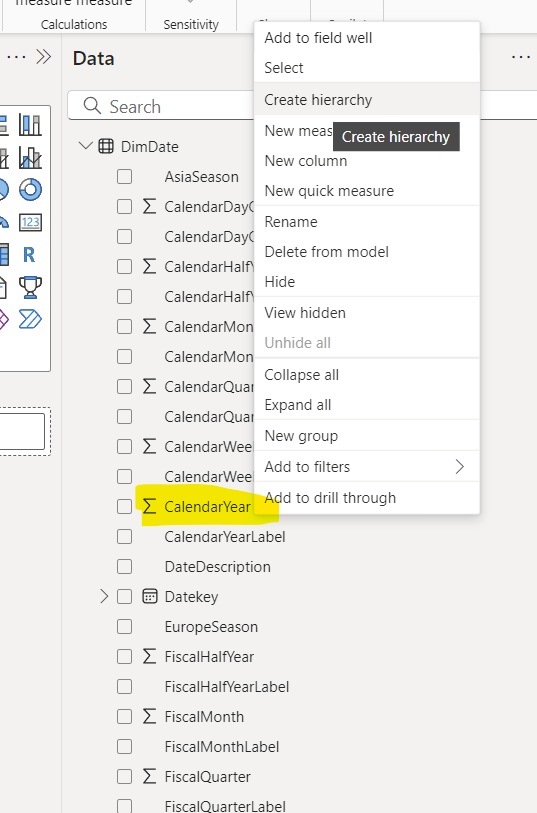Image resolution: width=537 pixels, height=813 pixels.
Task: Toggle View hidden
Action: point(367,313)
